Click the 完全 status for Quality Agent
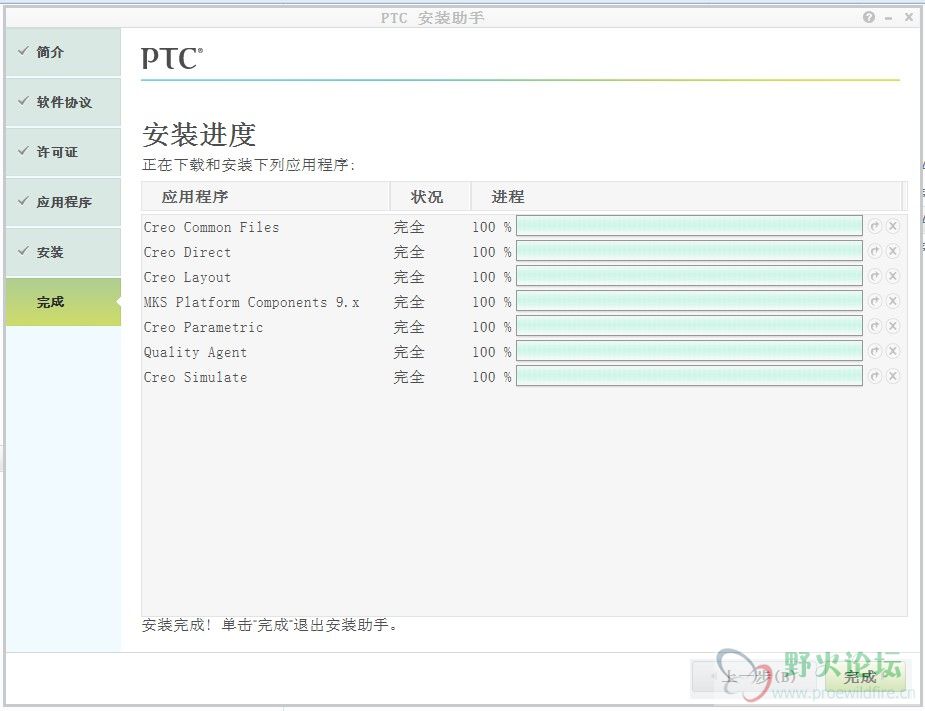 click(x=409, y=352)
